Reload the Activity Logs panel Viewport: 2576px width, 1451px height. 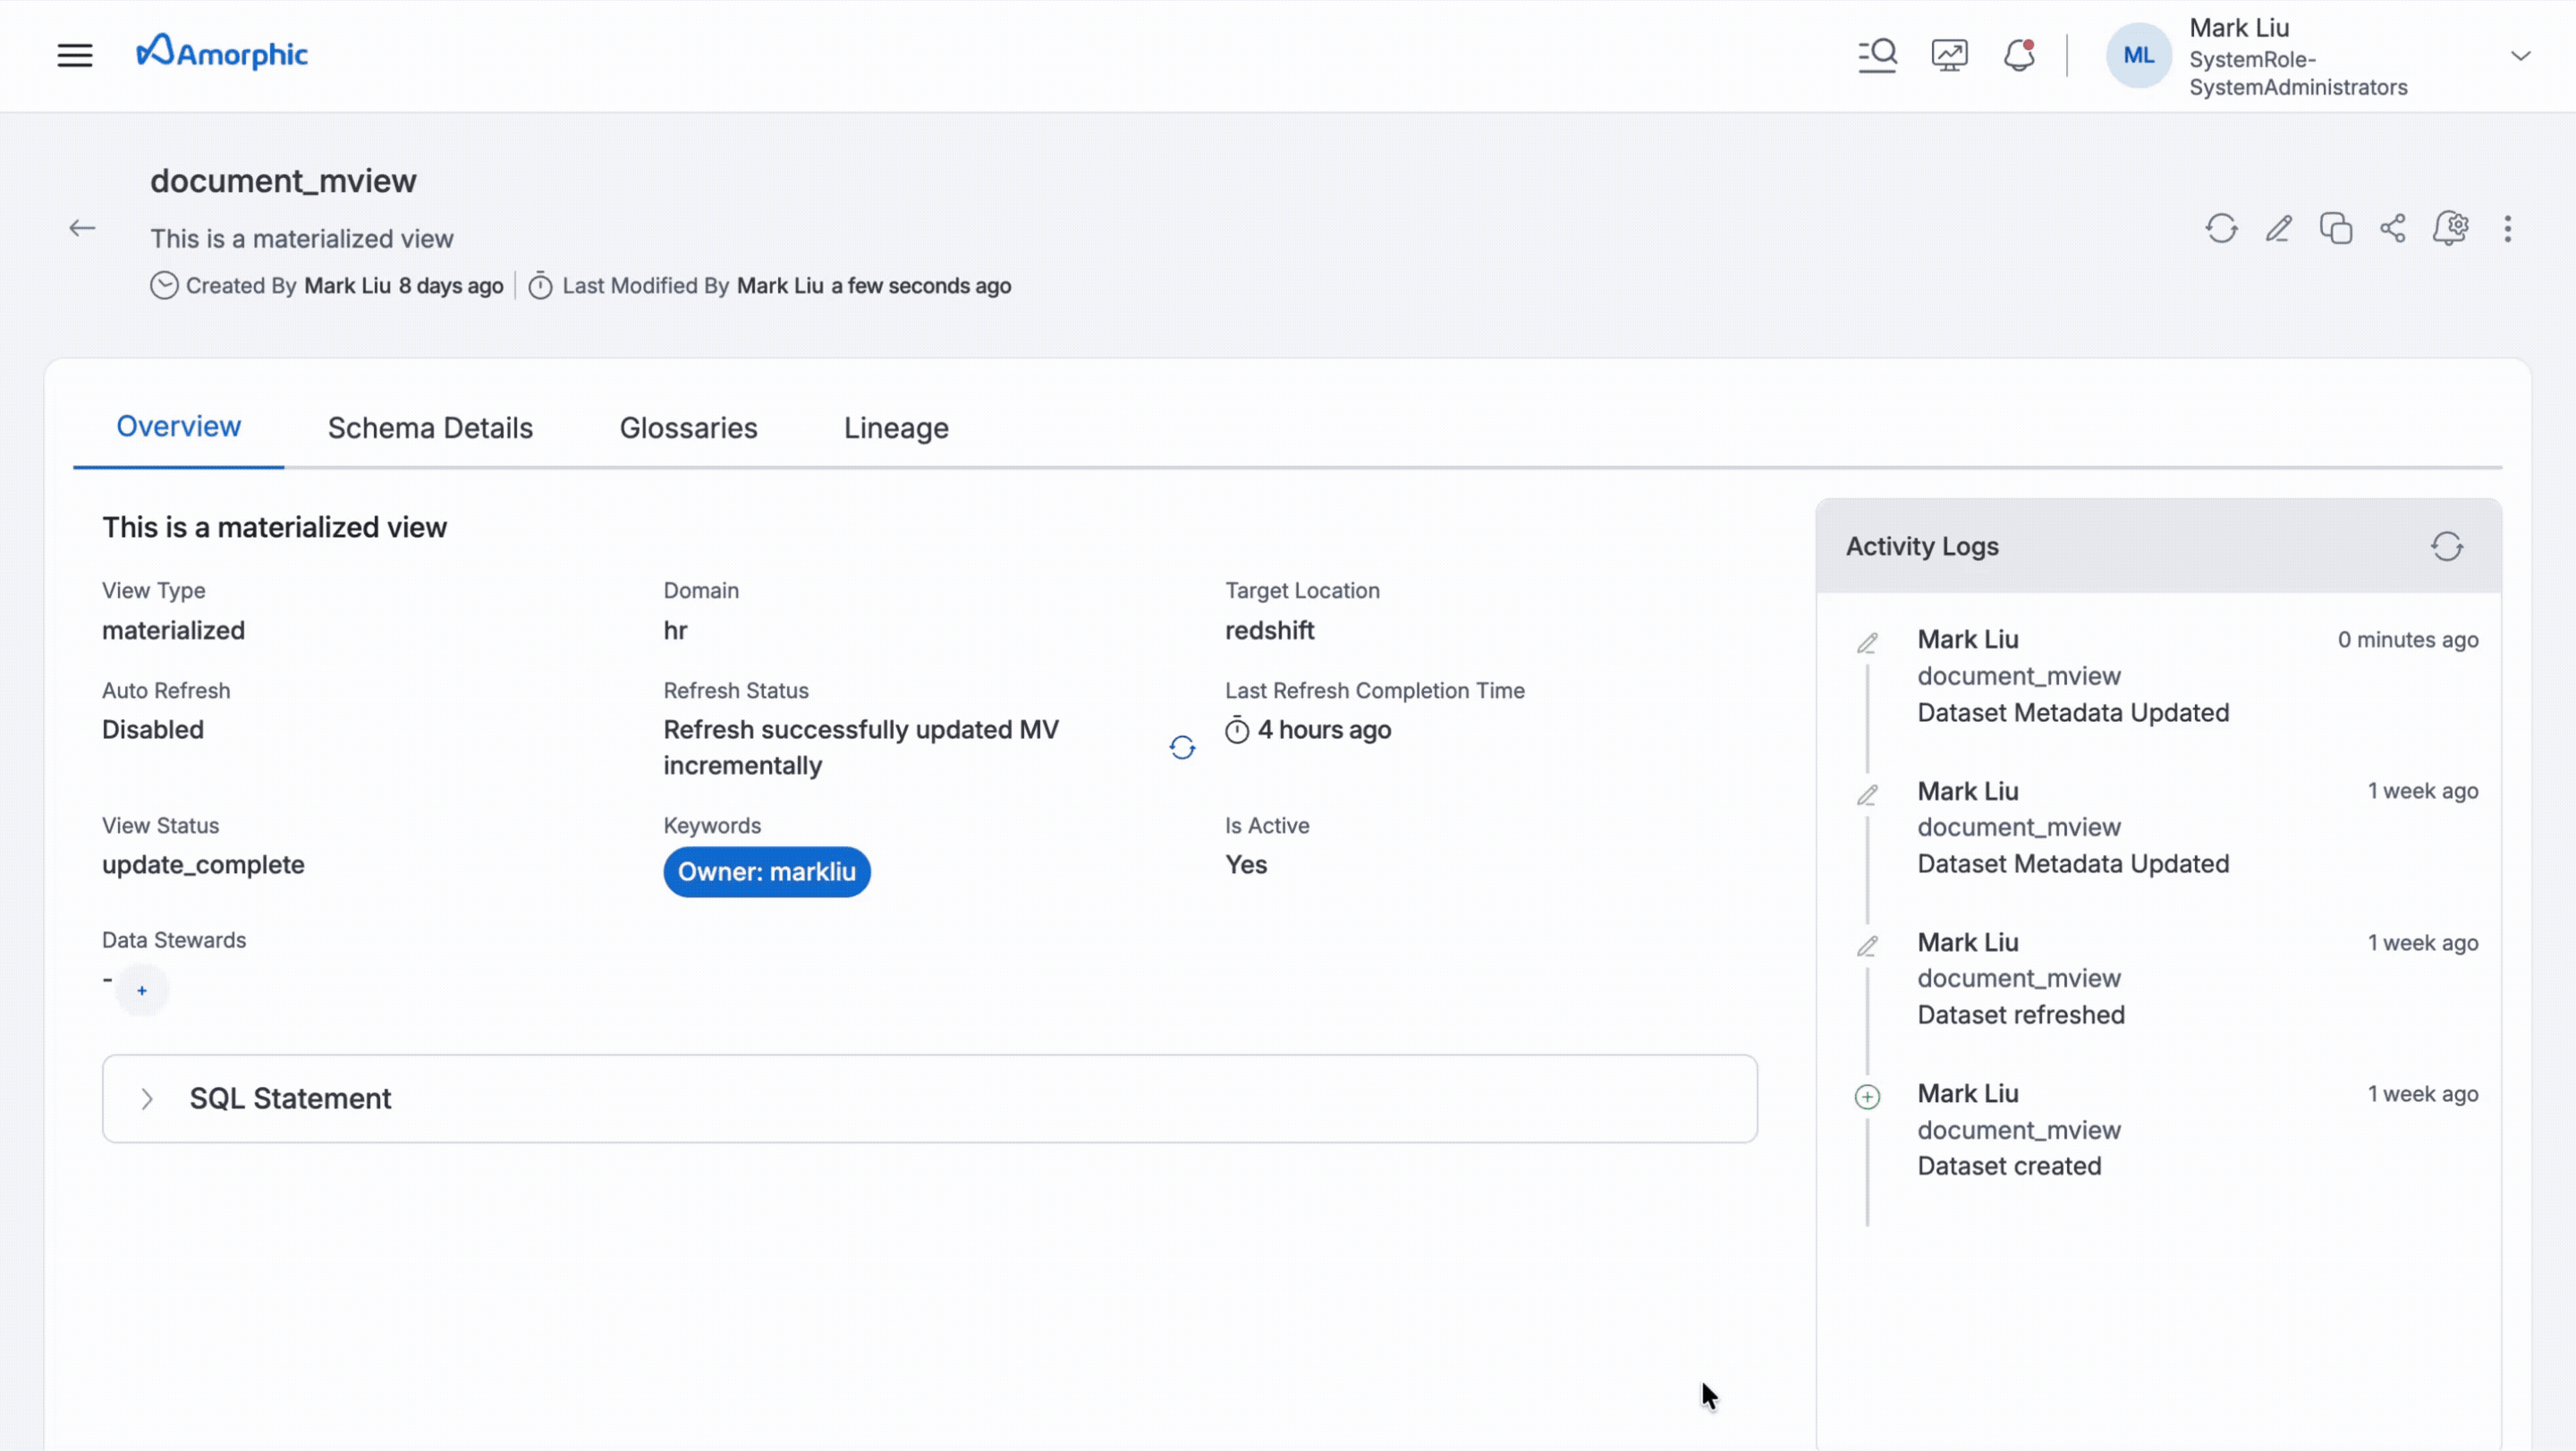(x=2446, y=547)
